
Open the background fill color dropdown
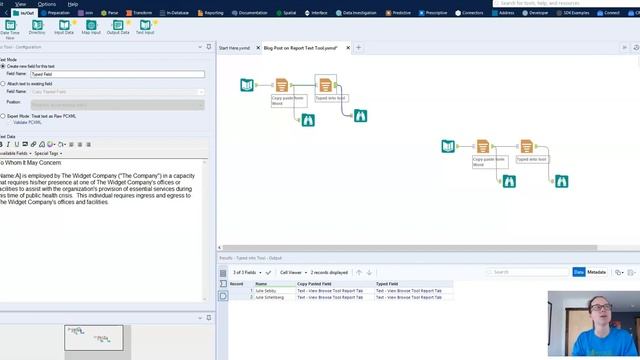pyautogui.click(x=62, y=144)
